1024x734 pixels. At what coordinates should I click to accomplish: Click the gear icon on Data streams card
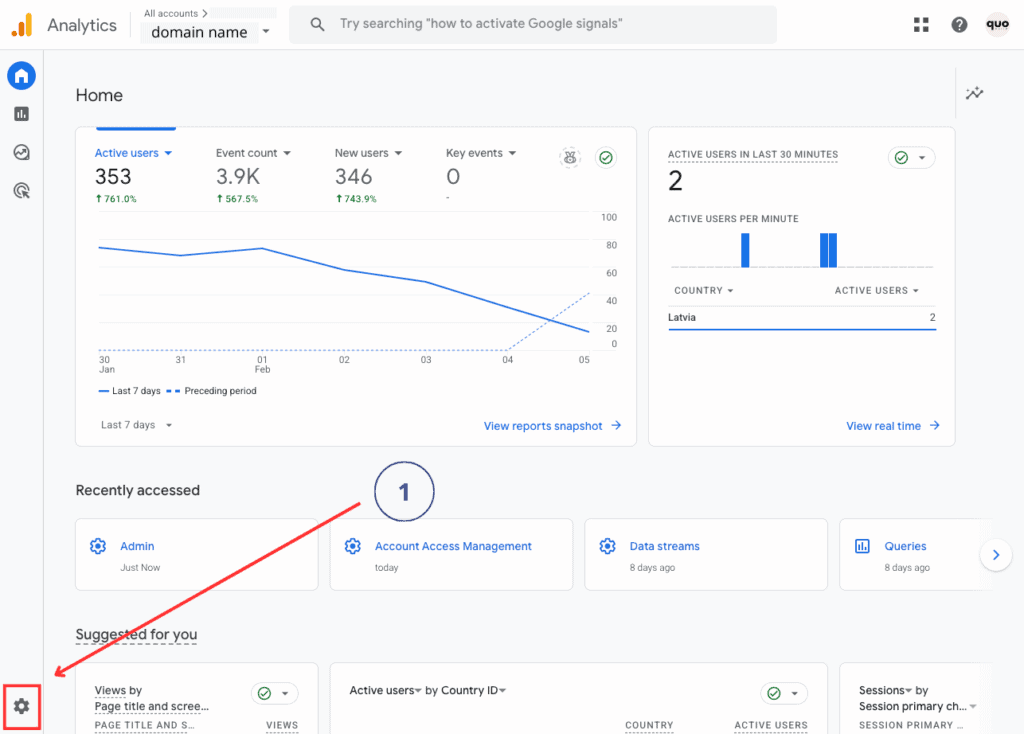[607, 546]
